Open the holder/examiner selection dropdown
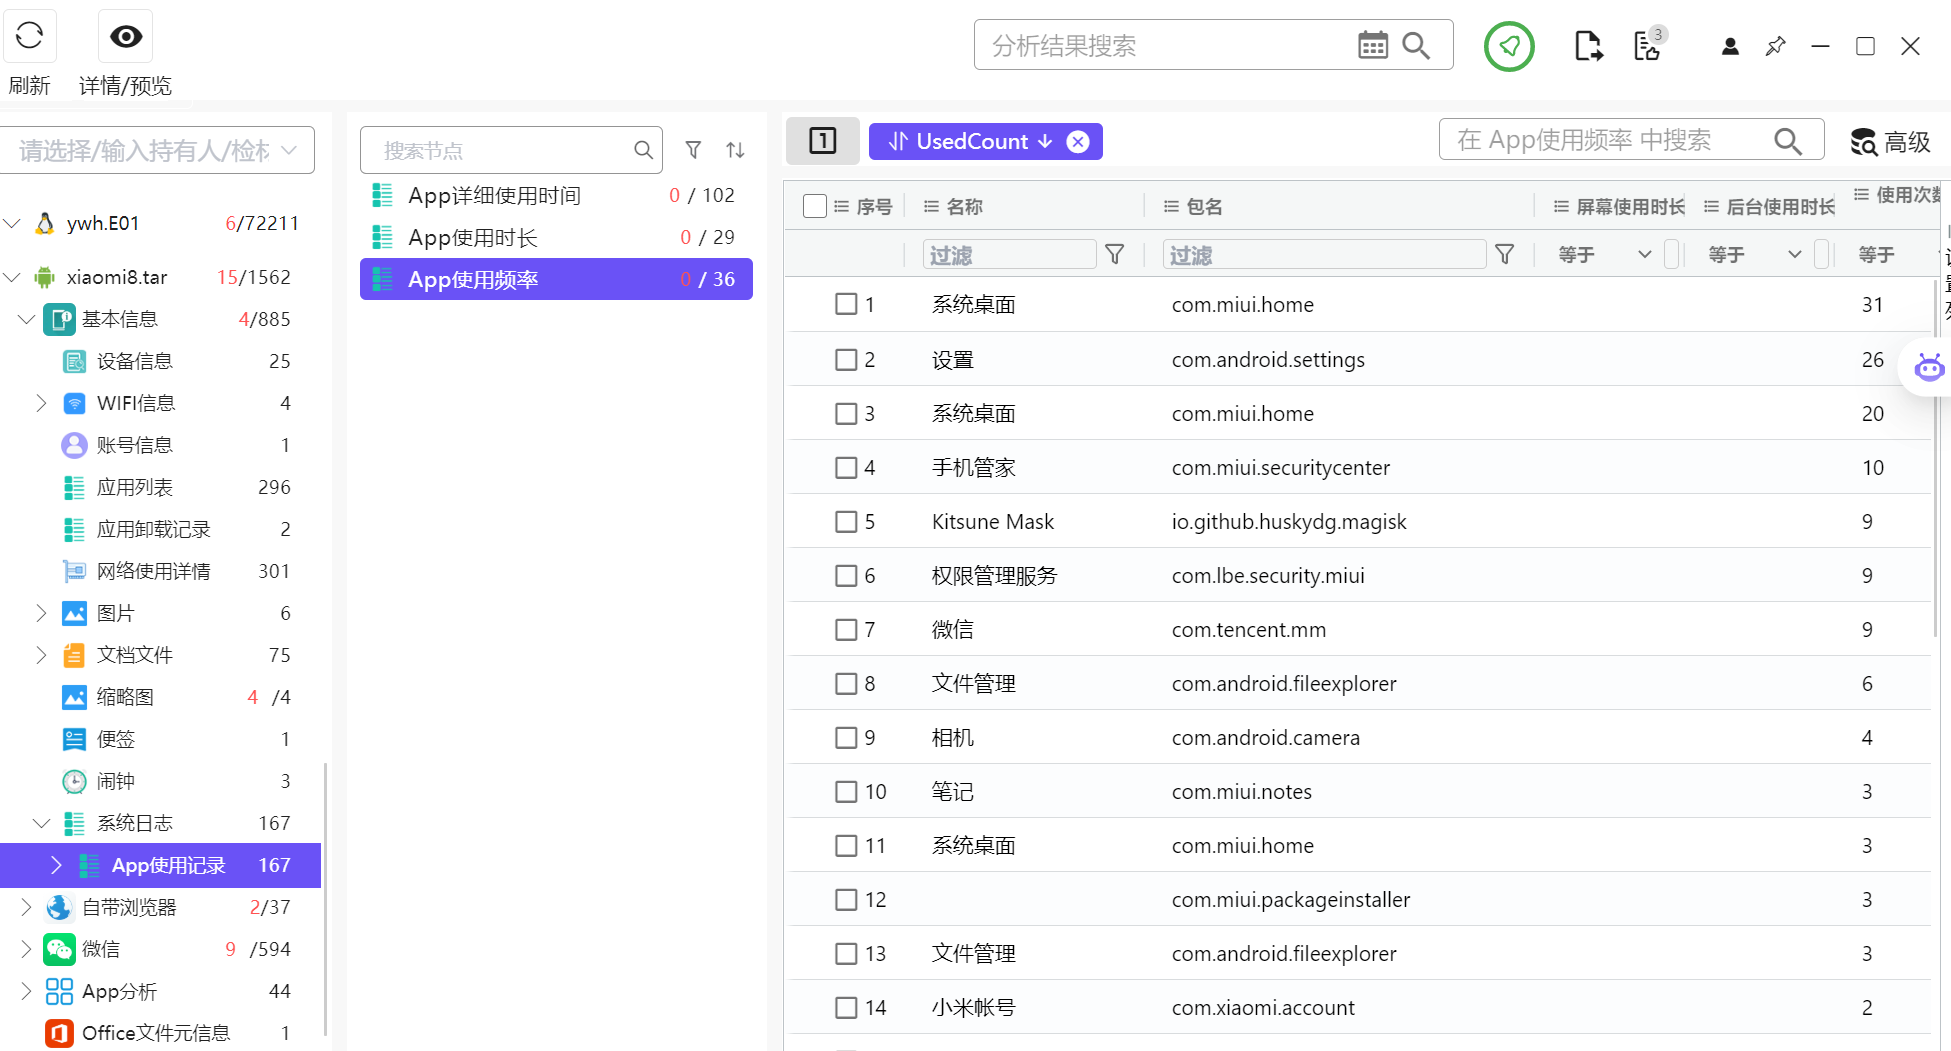 pyautogui.click(x=158, y=150)
